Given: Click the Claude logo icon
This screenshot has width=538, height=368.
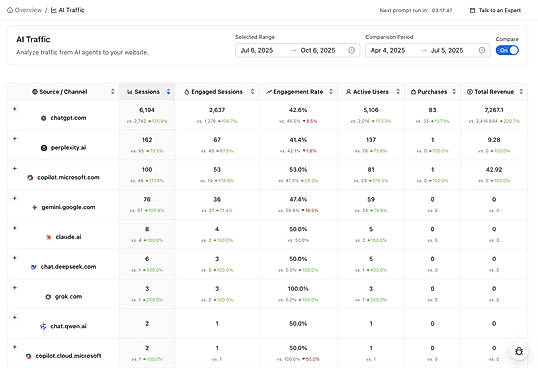Looking at the screenshot, I should [x=49, y=237].
